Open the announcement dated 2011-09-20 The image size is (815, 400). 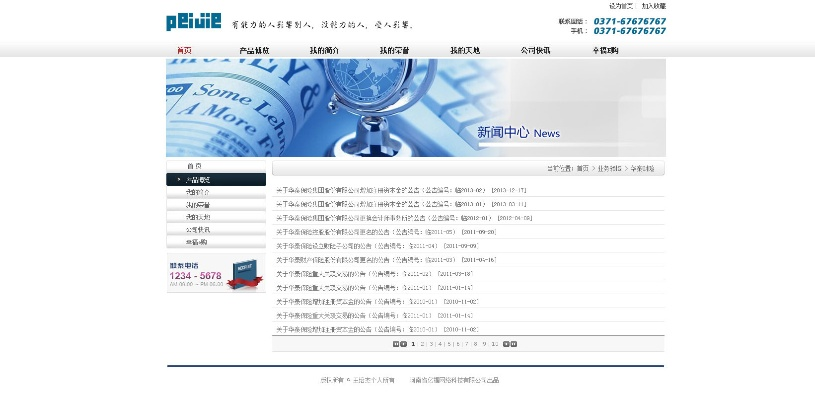pyautogui.click(x=380, y=231)
